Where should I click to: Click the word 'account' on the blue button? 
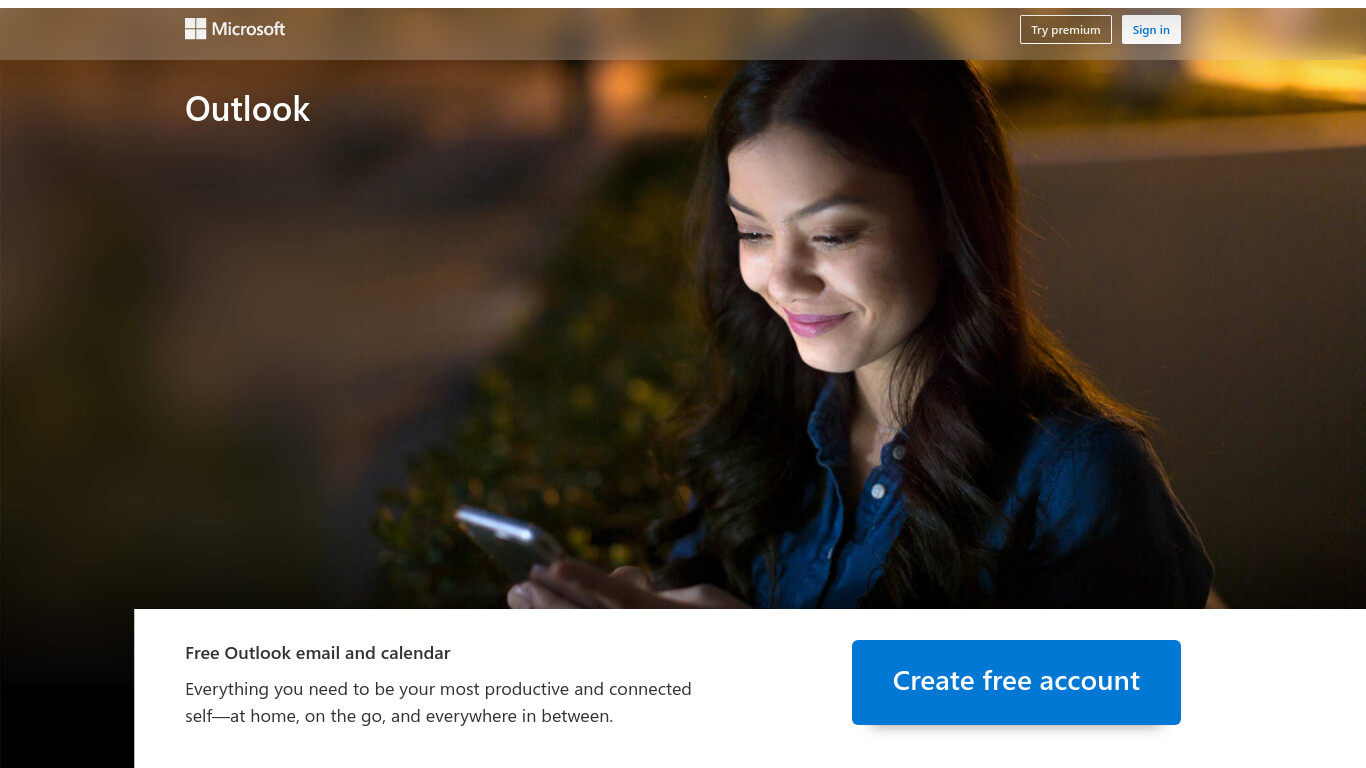tap(1090, 681)
